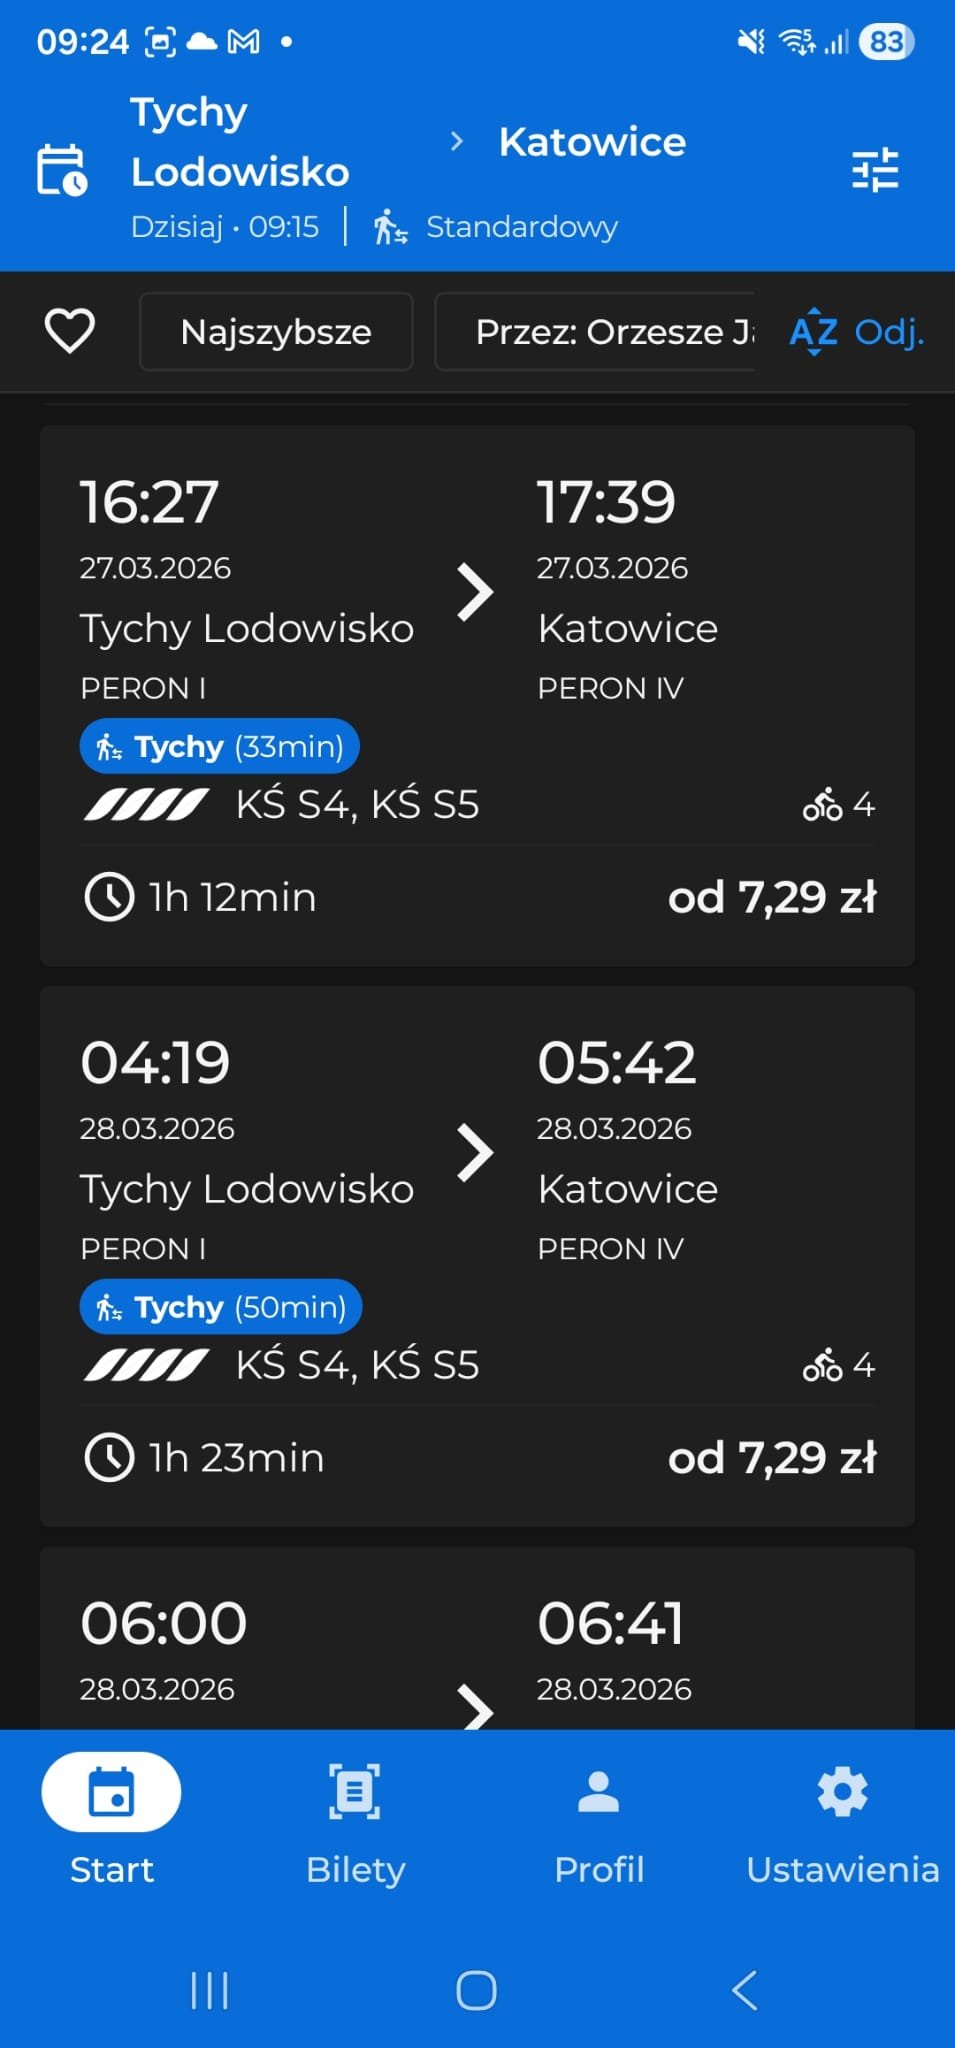The image size is (955, 2048).
Task: Tap the Tychy 50min walking transfer badge
Action: click(220, 1307)
